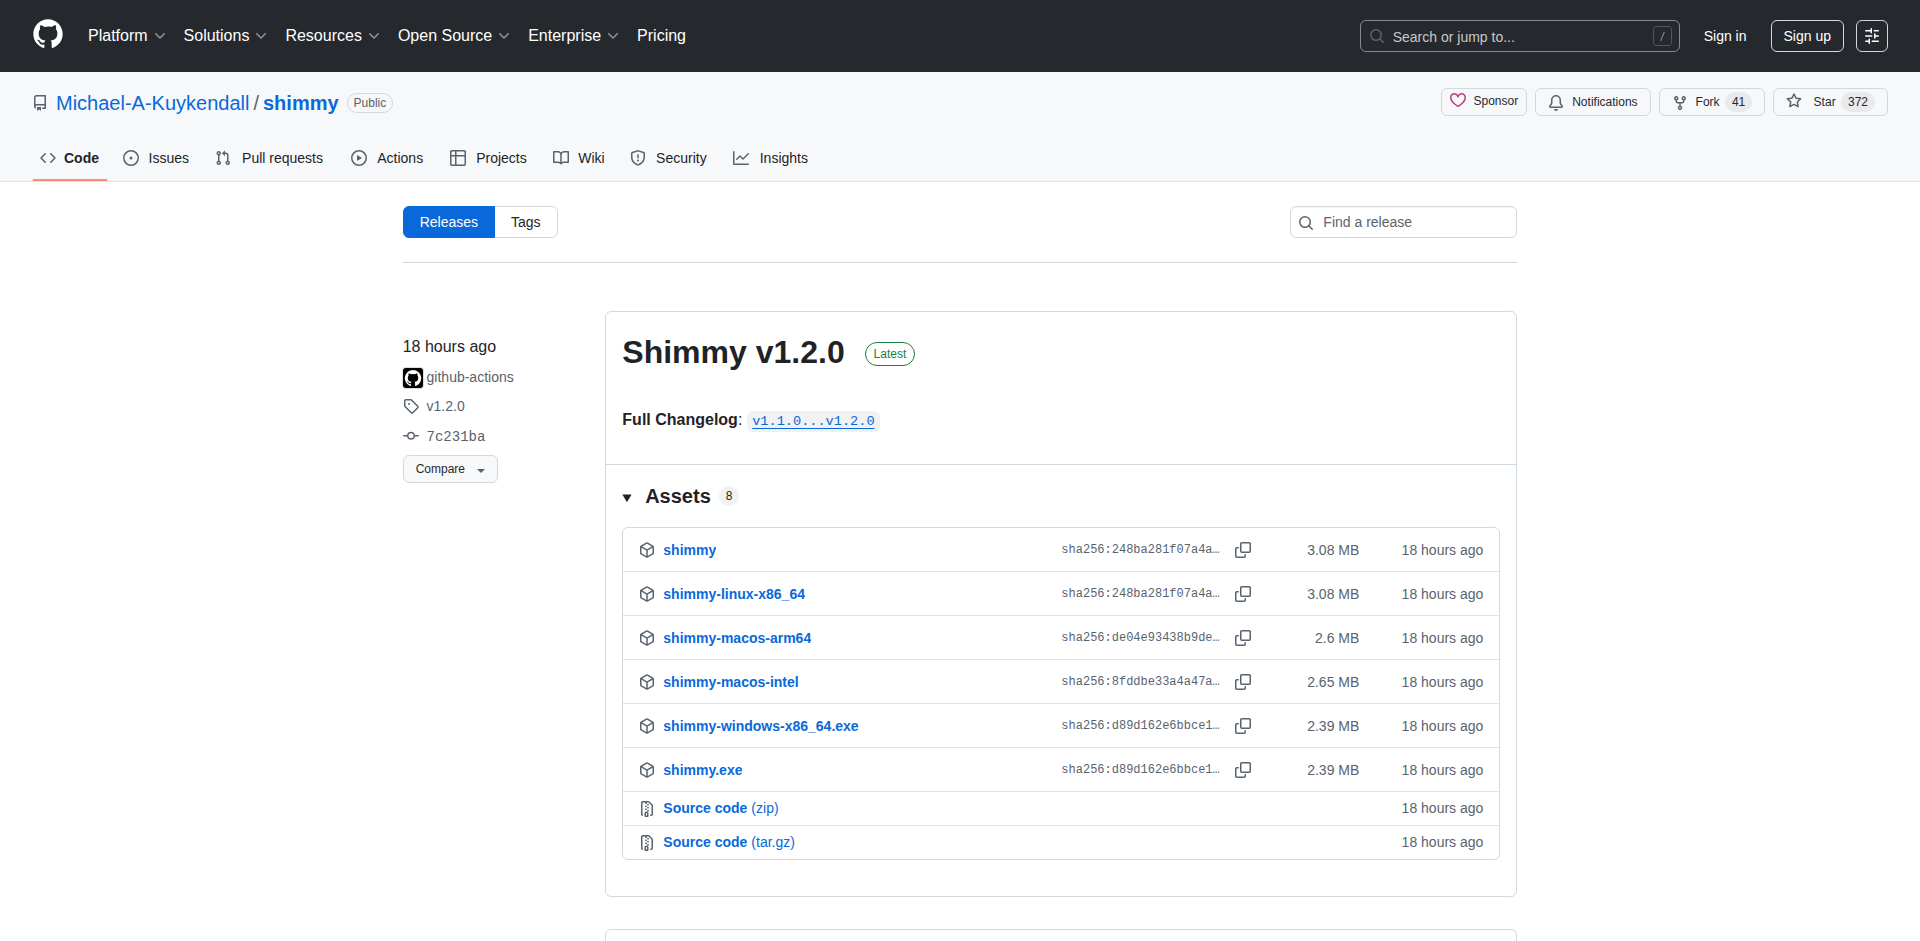Open the Enterprise menu dropdown
The height and width of the screenshot is (941, 1920).
(x=573, y=35)
